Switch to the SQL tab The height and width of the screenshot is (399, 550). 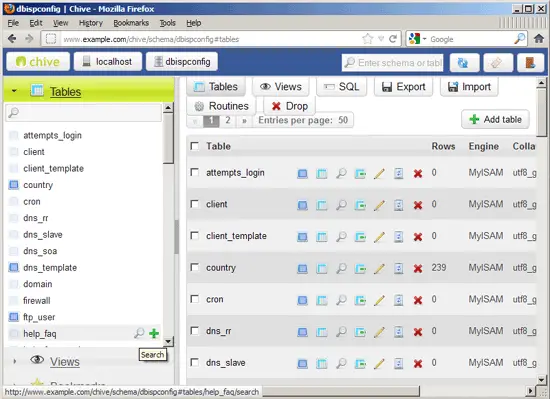coord(342,87)
